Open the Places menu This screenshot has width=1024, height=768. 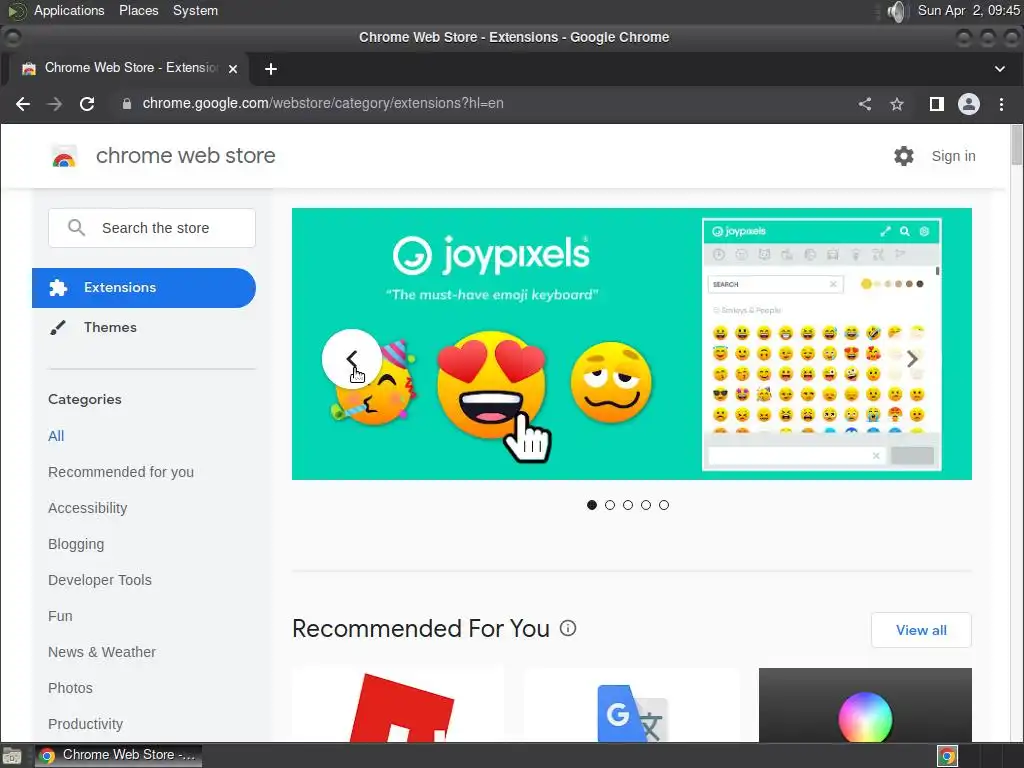click(x=138, y=10)
